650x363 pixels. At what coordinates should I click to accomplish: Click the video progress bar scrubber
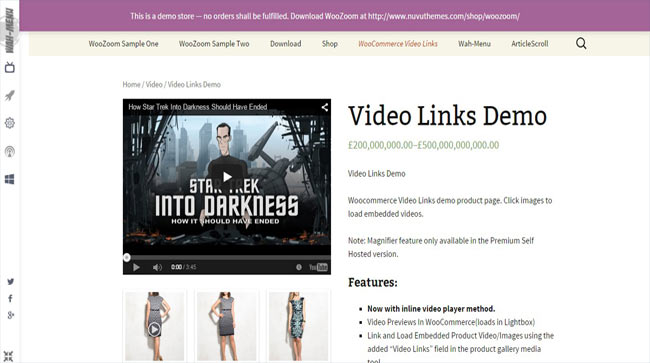pos(127,257)
